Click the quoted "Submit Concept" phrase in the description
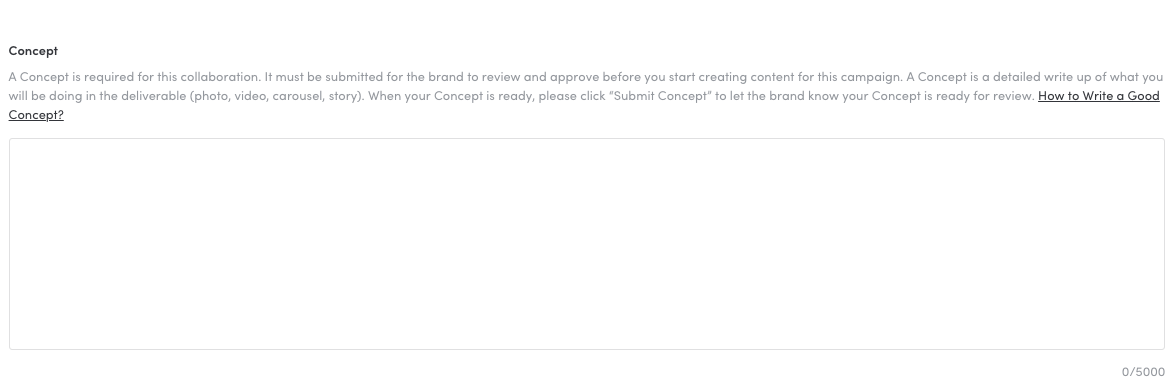The width and height of the screenshot is (1175, 388). click(660, 96)
